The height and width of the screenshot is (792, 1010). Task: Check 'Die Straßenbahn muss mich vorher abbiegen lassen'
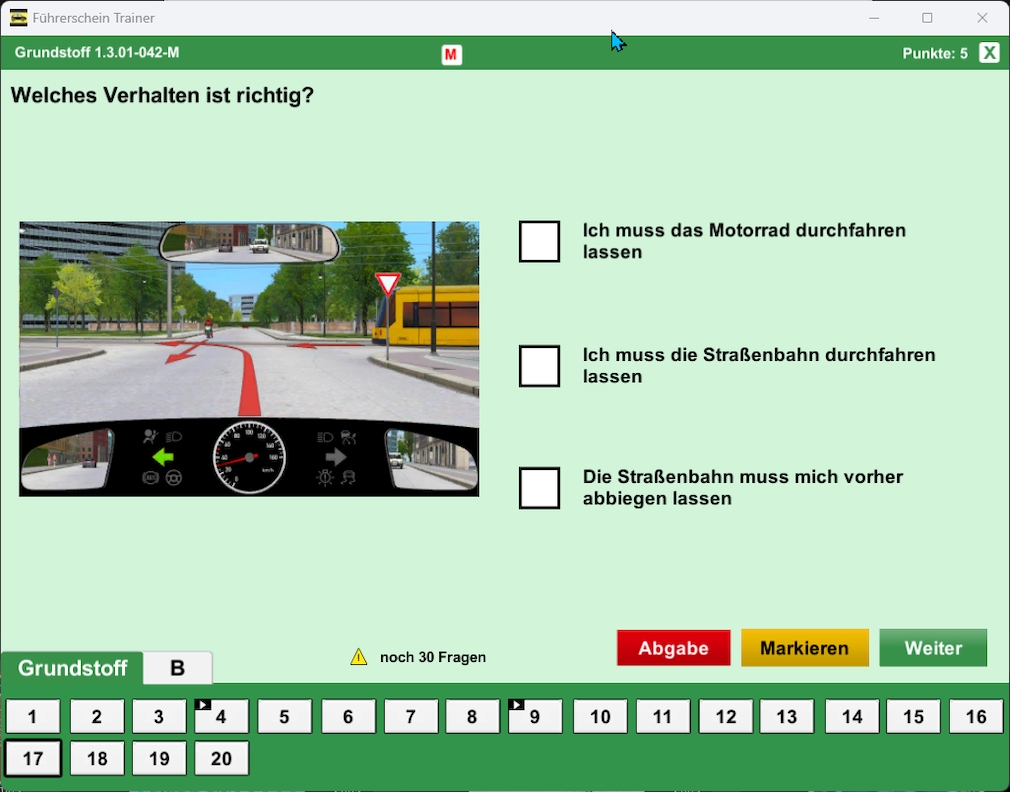pyautogui.click(x=539, y=489)
